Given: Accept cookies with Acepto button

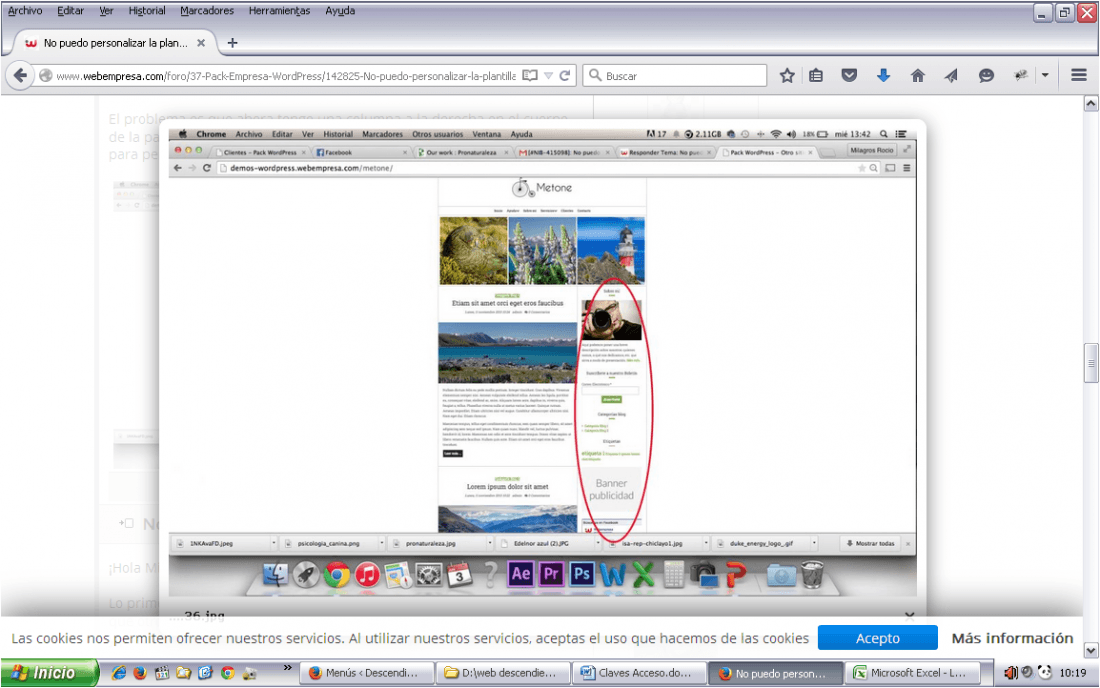Looking at the screenshot, I should tap(878, 638).
